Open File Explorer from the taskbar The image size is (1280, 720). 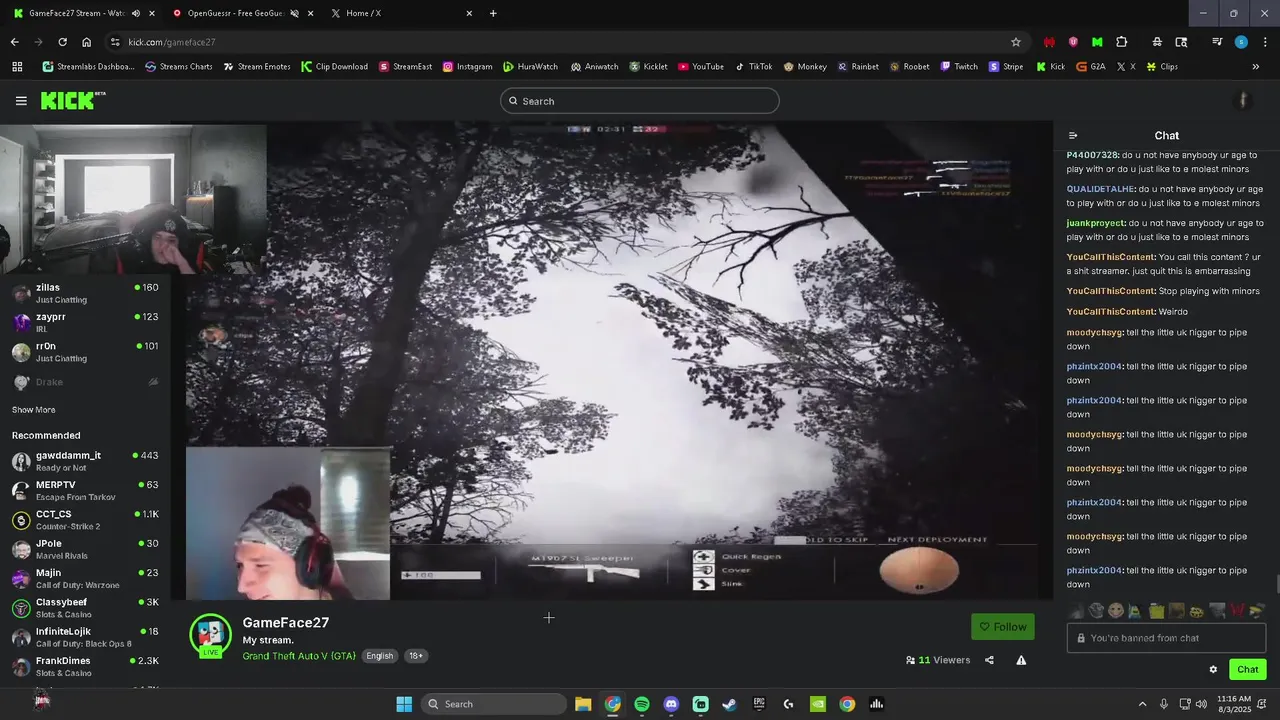[583, 704]
